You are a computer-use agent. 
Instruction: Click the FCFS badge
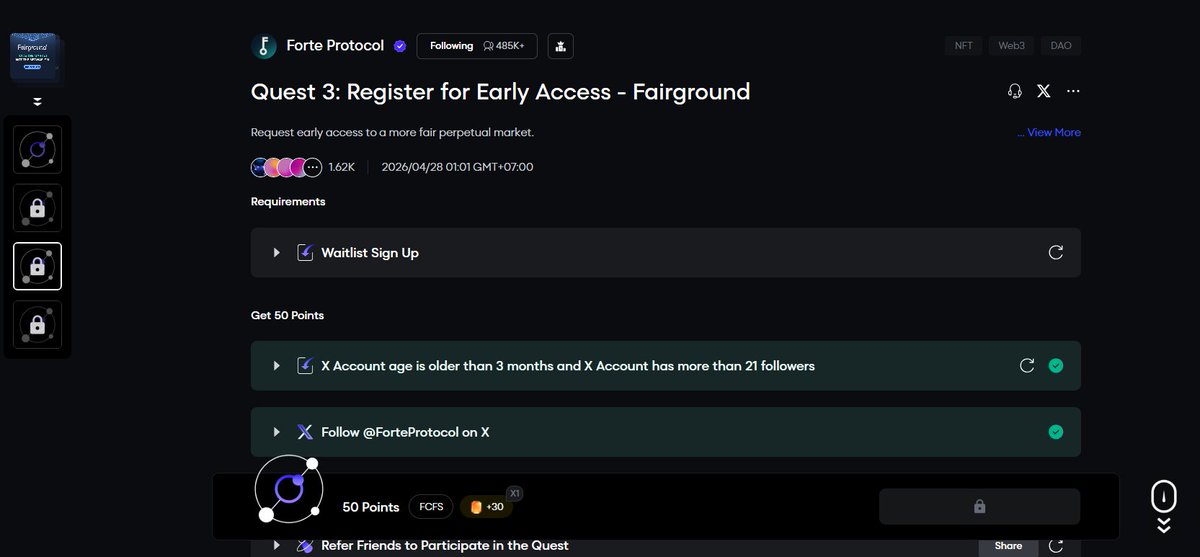click(x=431, y=507)
